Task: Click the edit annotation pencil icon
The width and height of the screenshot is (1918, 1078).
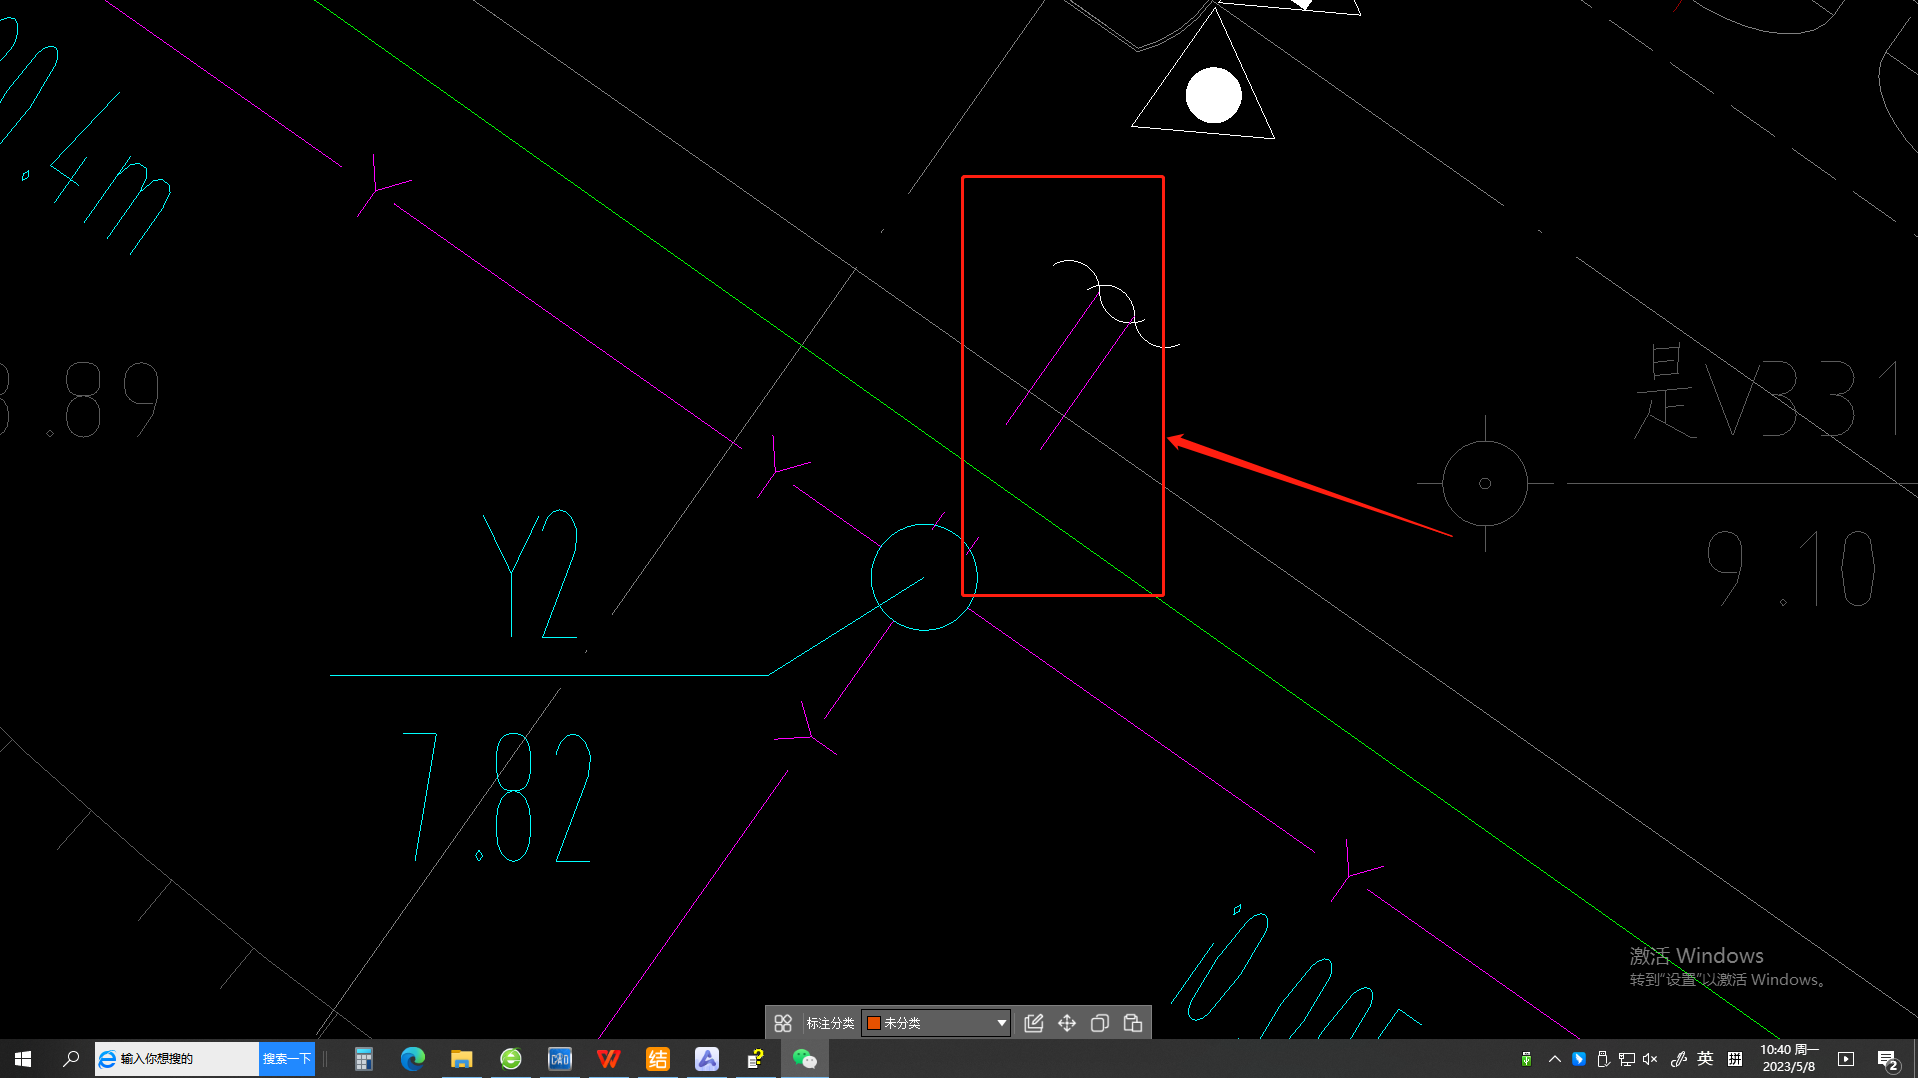Action: pos(1034,1023)
